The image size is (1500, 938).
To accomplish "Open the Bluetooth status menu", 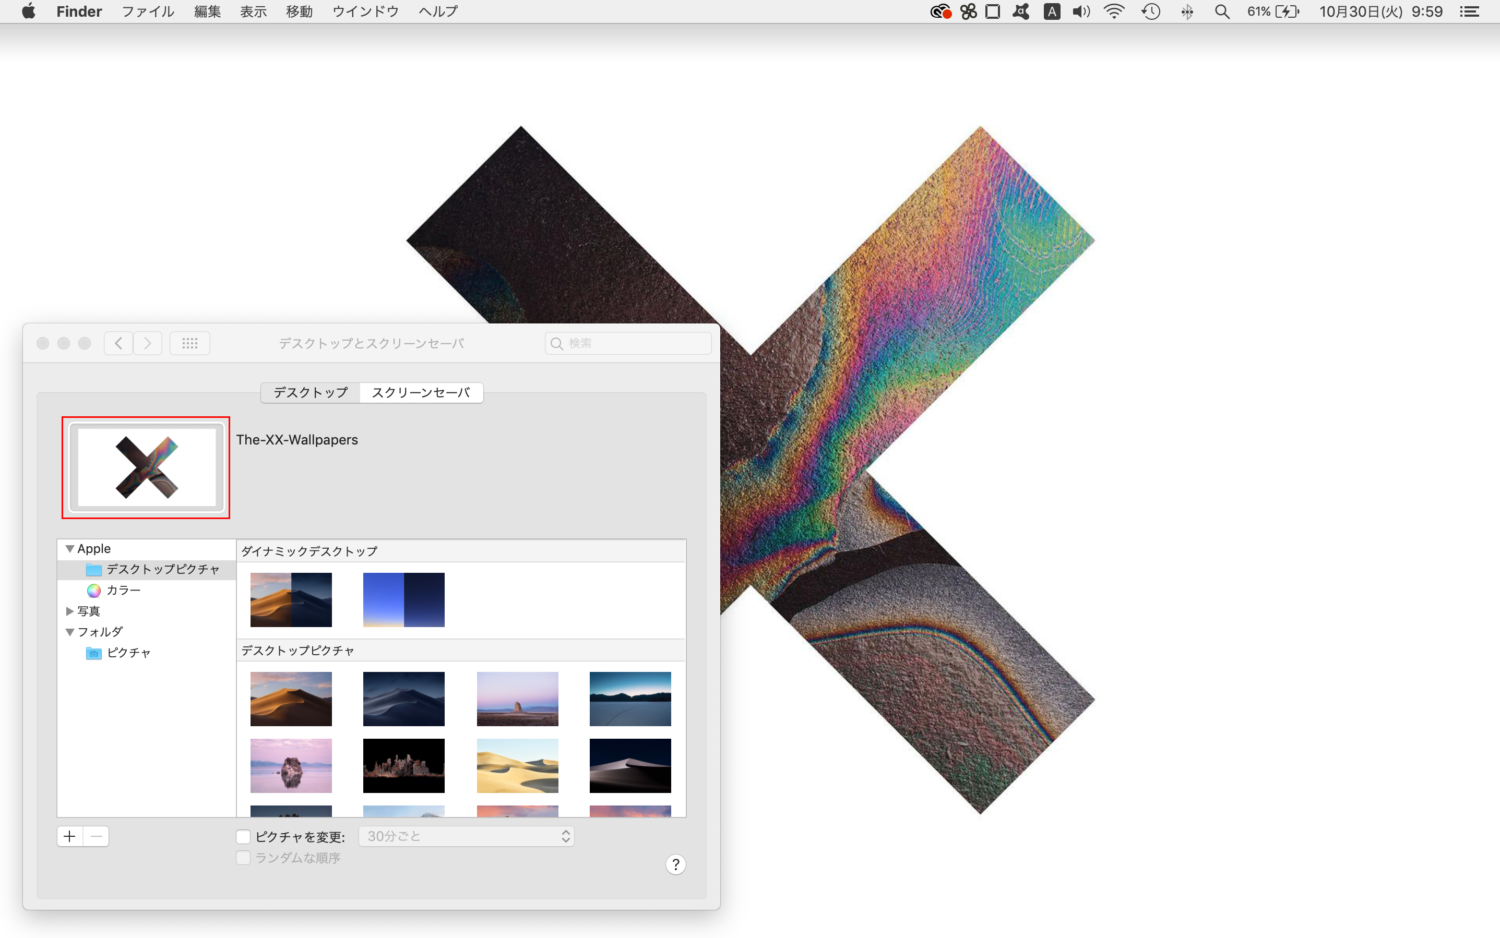I will pos(1187,12).
